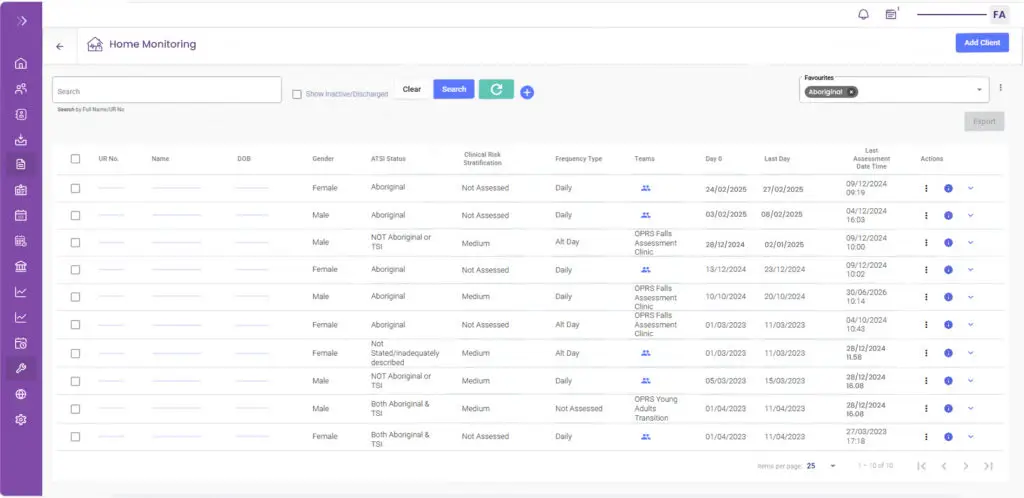Image resolution: width=1024 pixels, height=498 pixels.
Task: Click "Not Stated/inadequately described" ATSI cell
Action: [x=405, y=353]
